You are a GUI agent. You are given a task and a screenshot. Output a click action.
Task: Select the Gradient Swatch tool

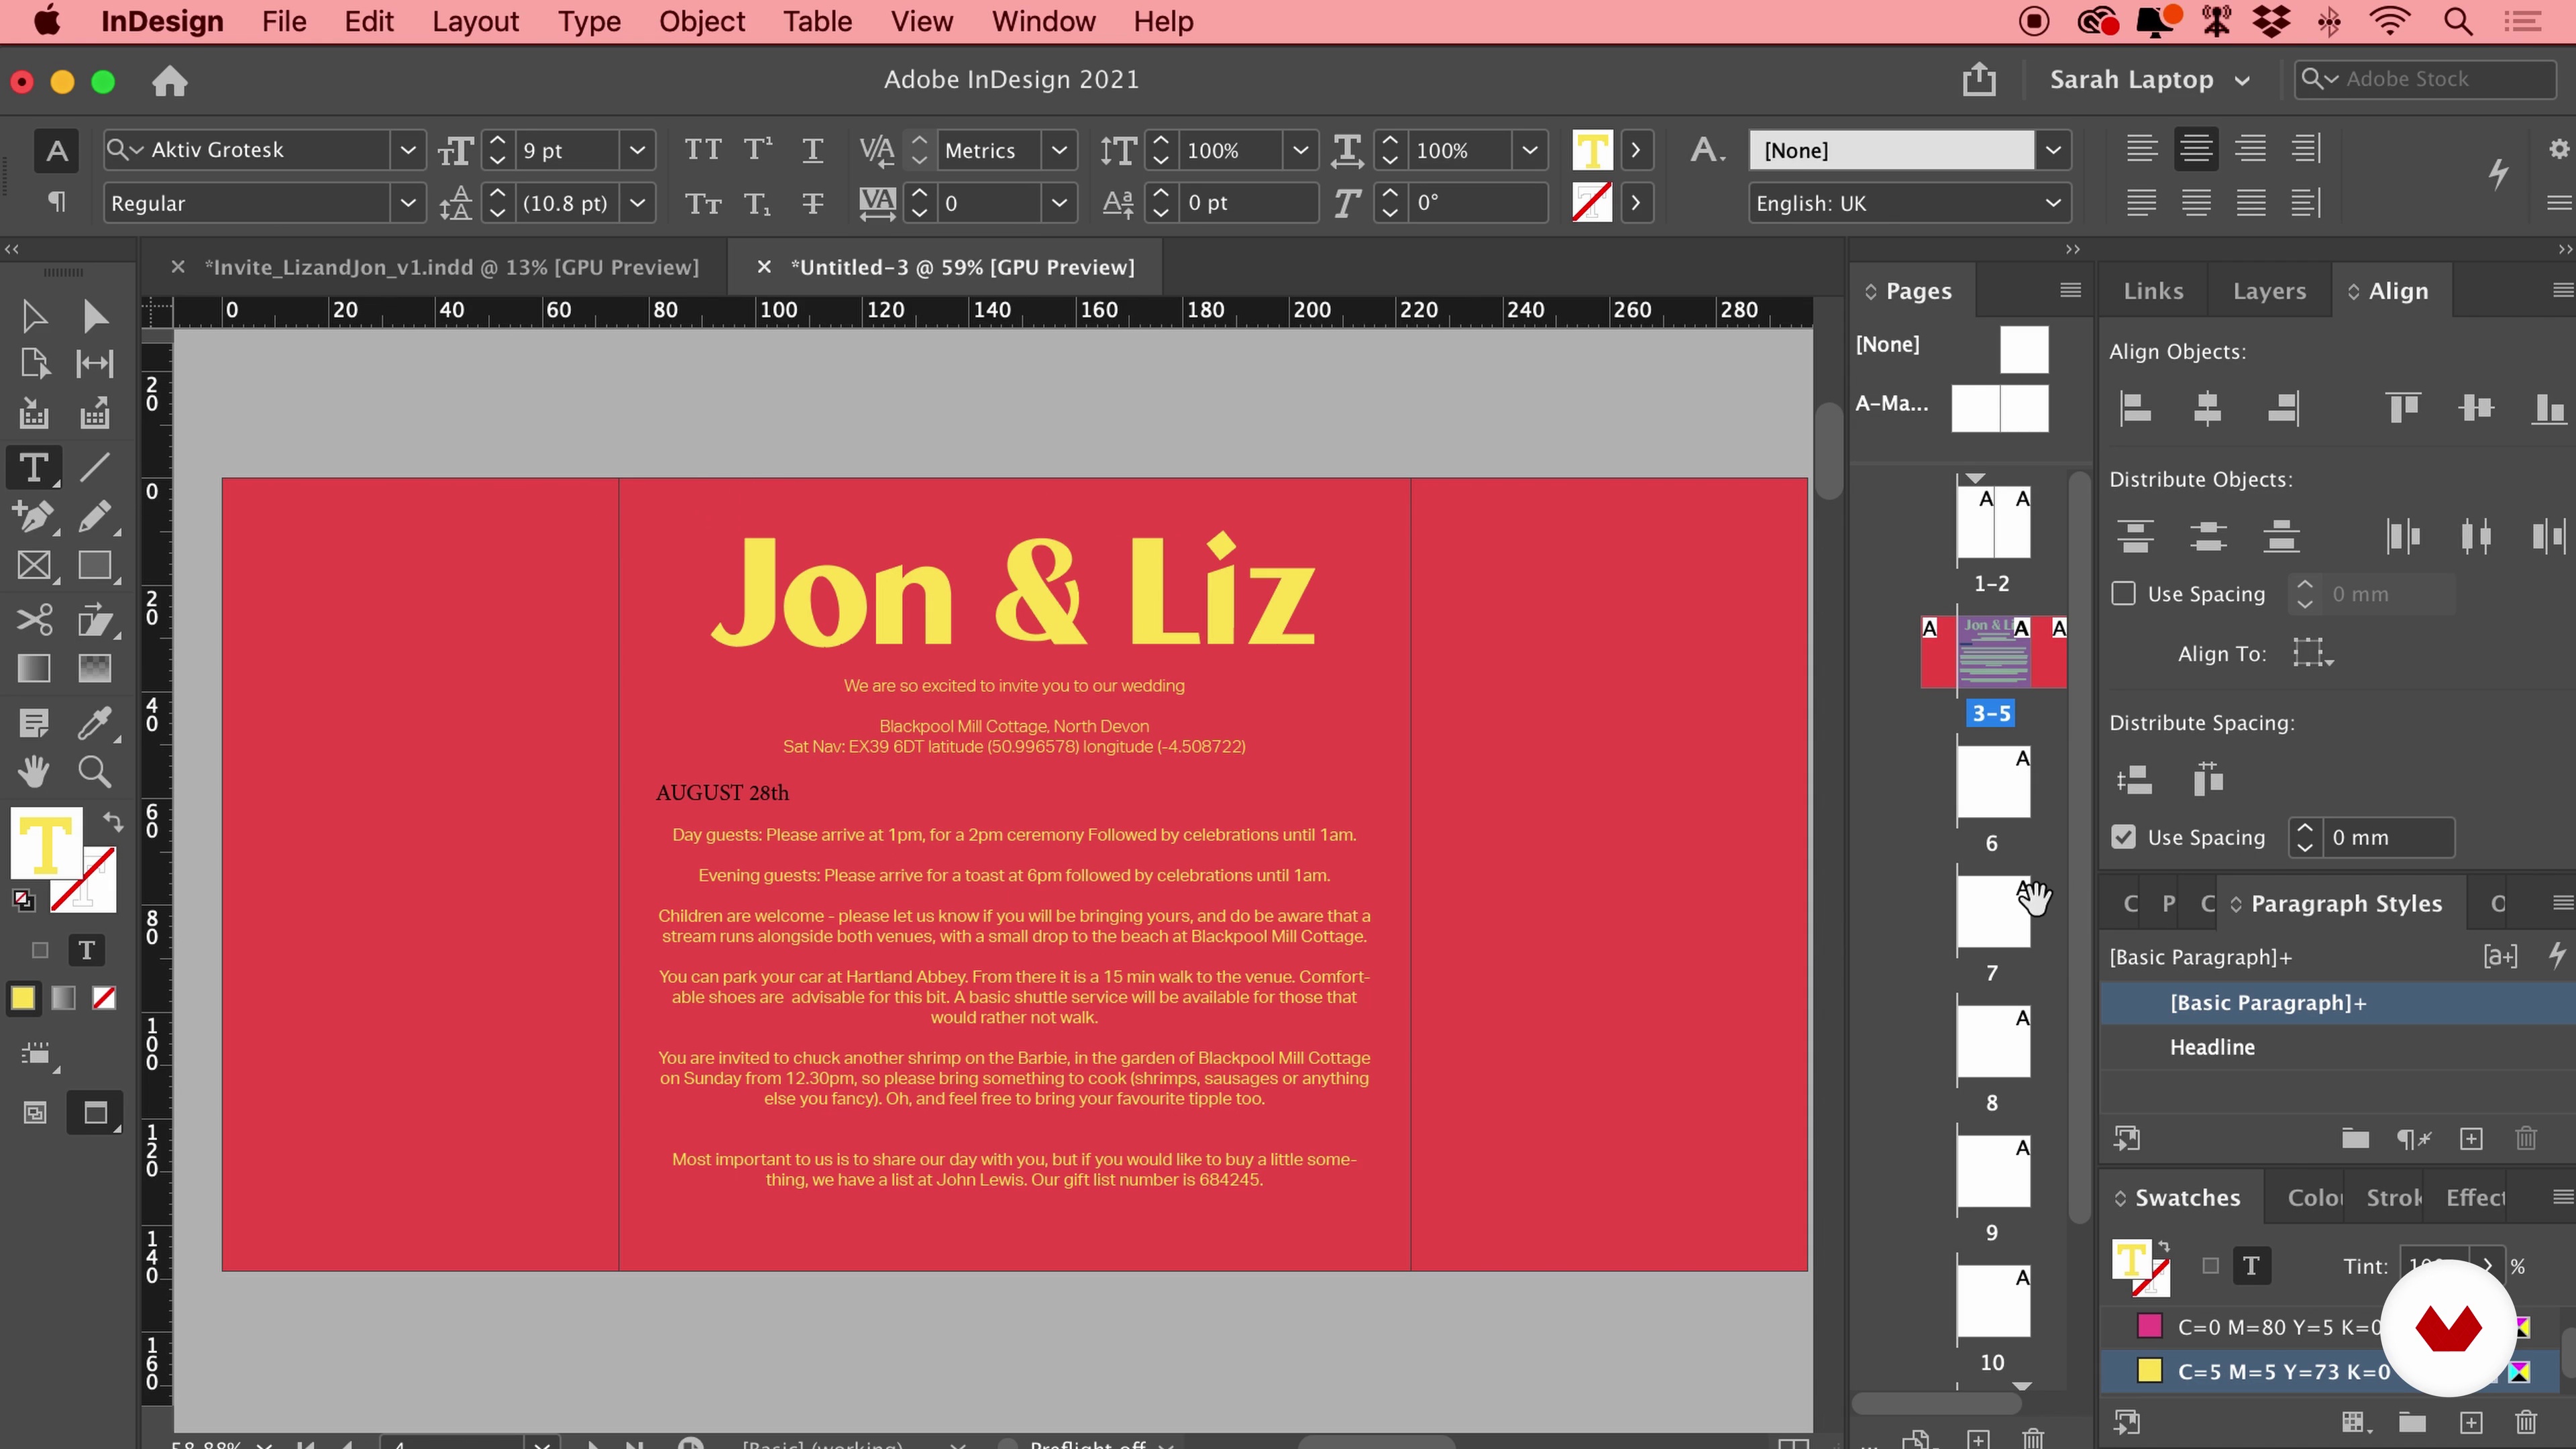(34, 668)
